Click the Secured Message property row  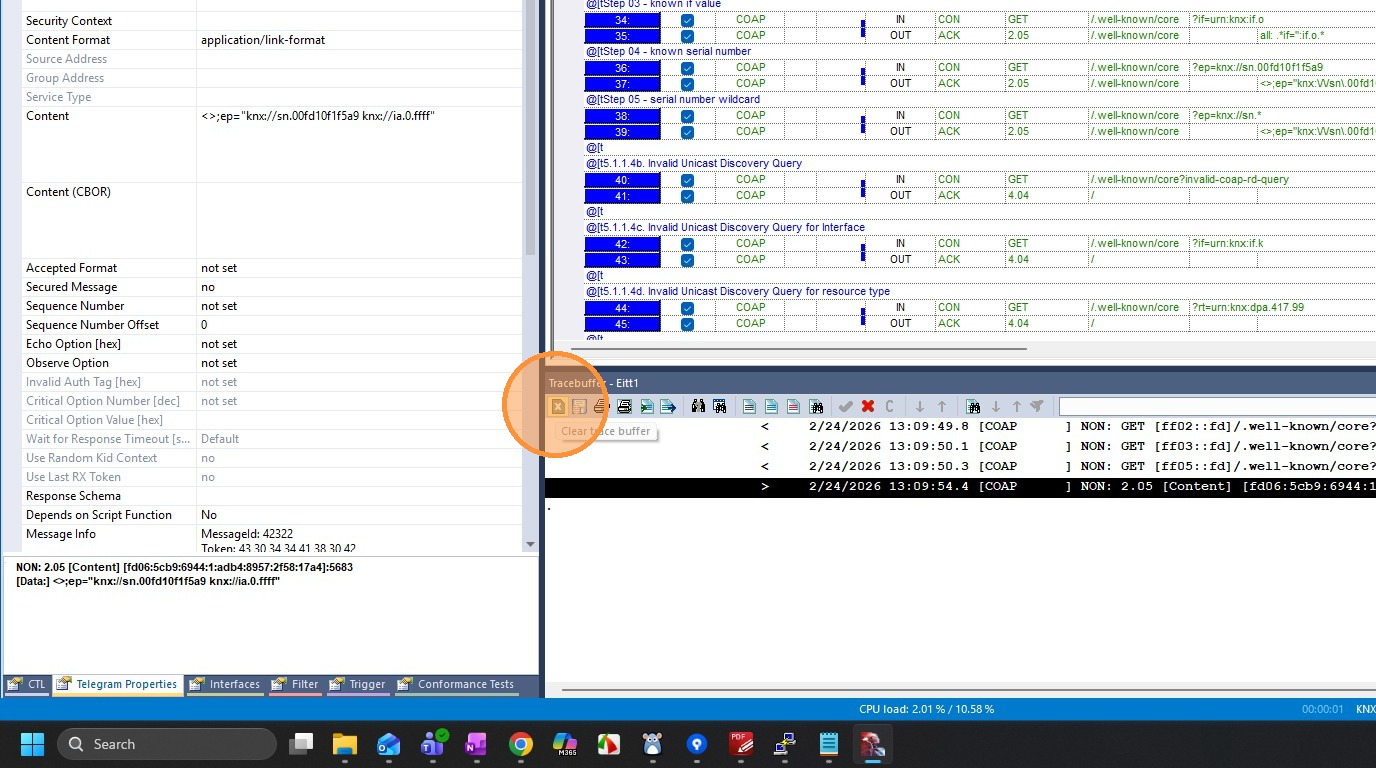272,287
